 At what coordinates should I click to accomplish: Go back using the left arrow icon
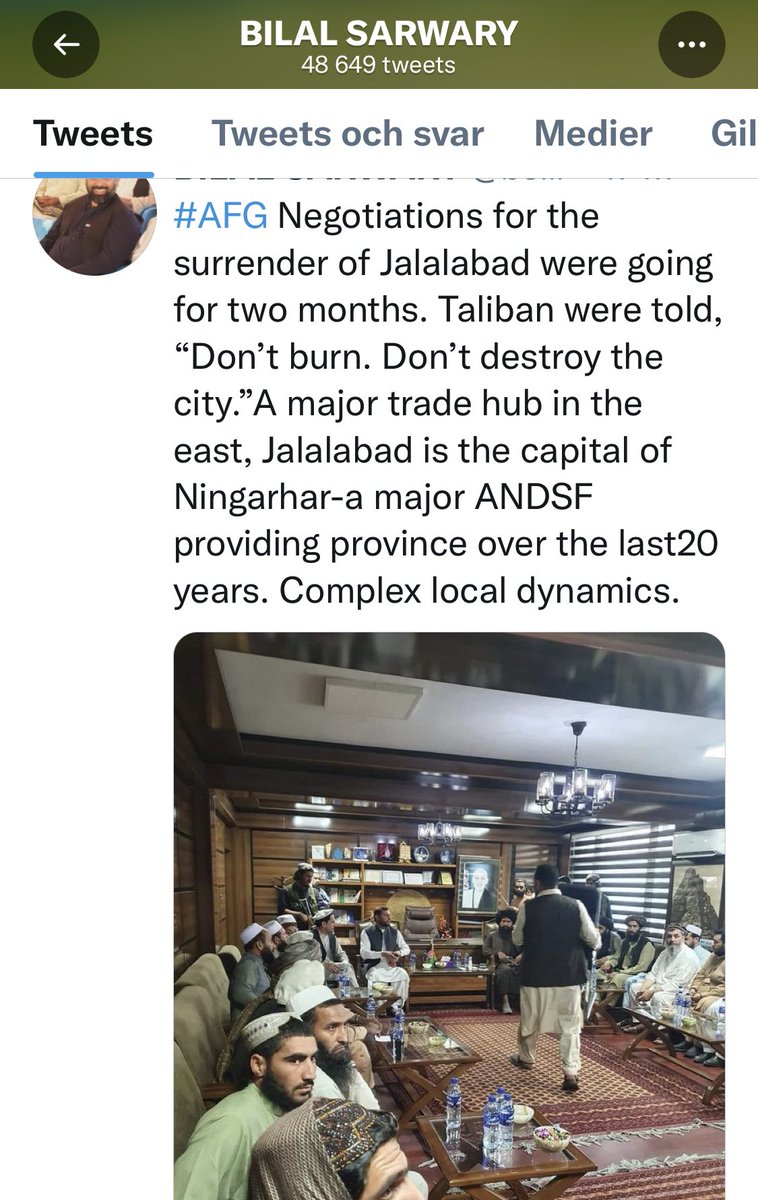coord(66,44)
